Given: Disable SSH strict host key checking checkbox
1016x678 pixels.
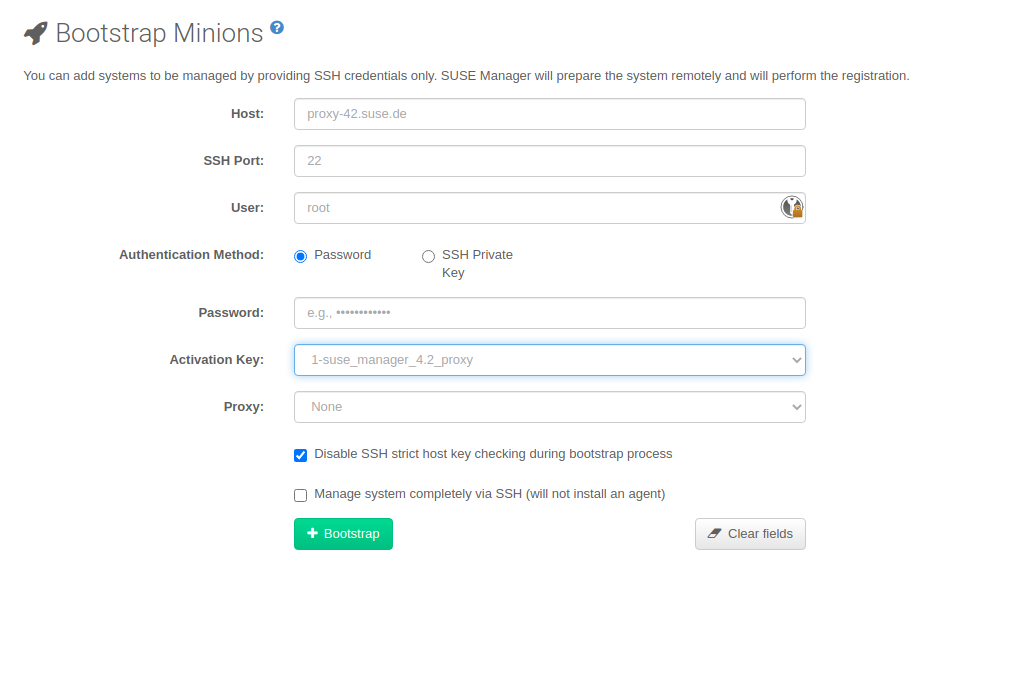Looking at the screenshot, I should point(300,455).
